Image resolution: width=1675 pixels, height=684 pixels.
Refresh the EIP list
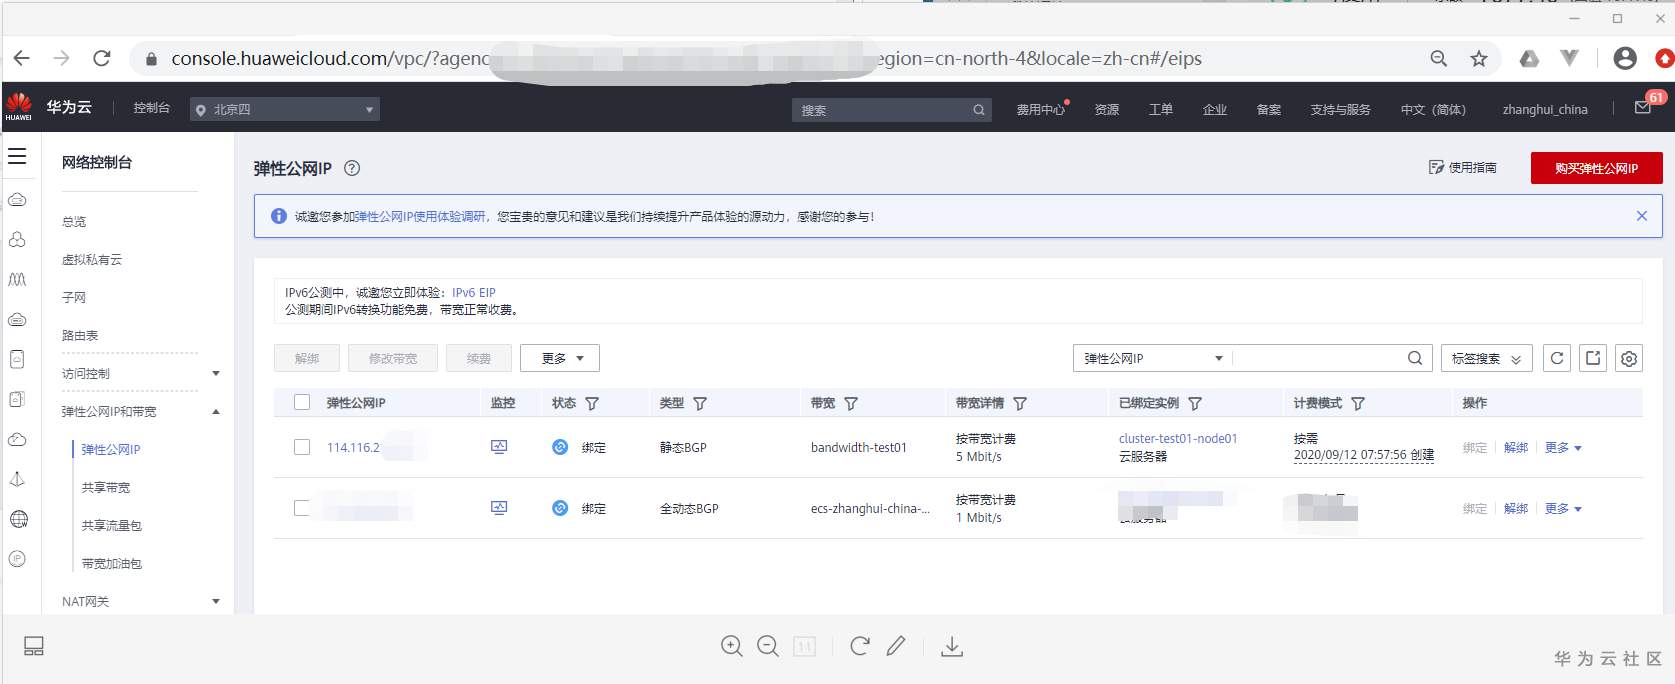pyautogui.click(x=1557, y=358)
